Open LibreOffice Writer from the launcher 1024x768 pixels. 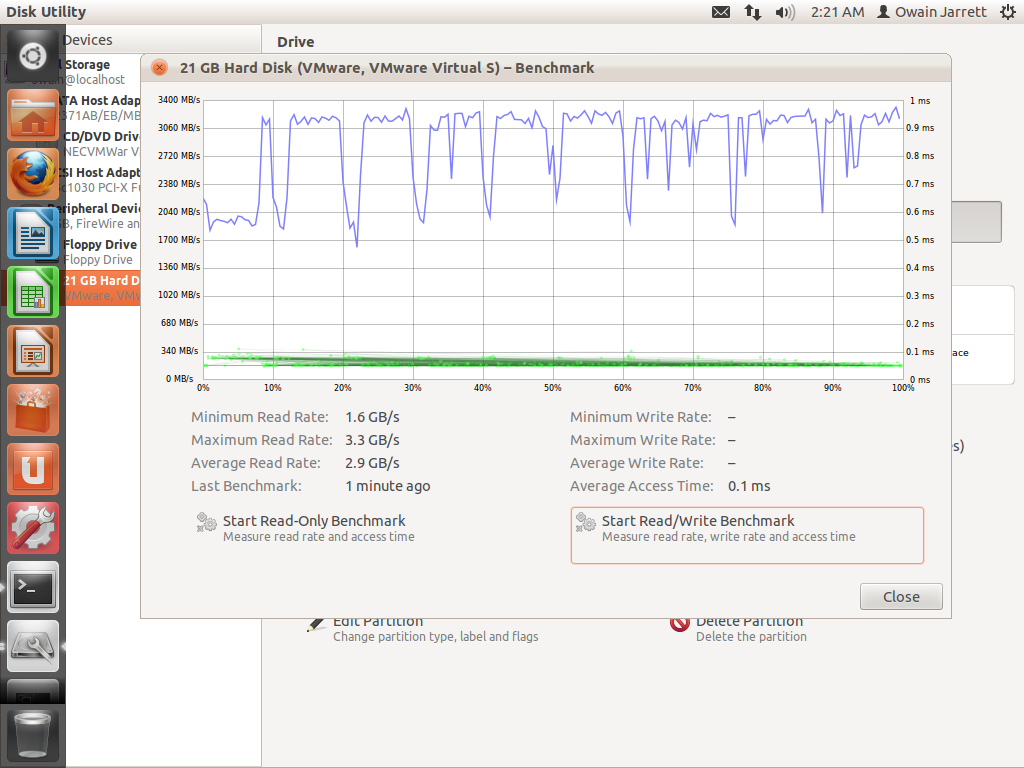click(33, 233)
